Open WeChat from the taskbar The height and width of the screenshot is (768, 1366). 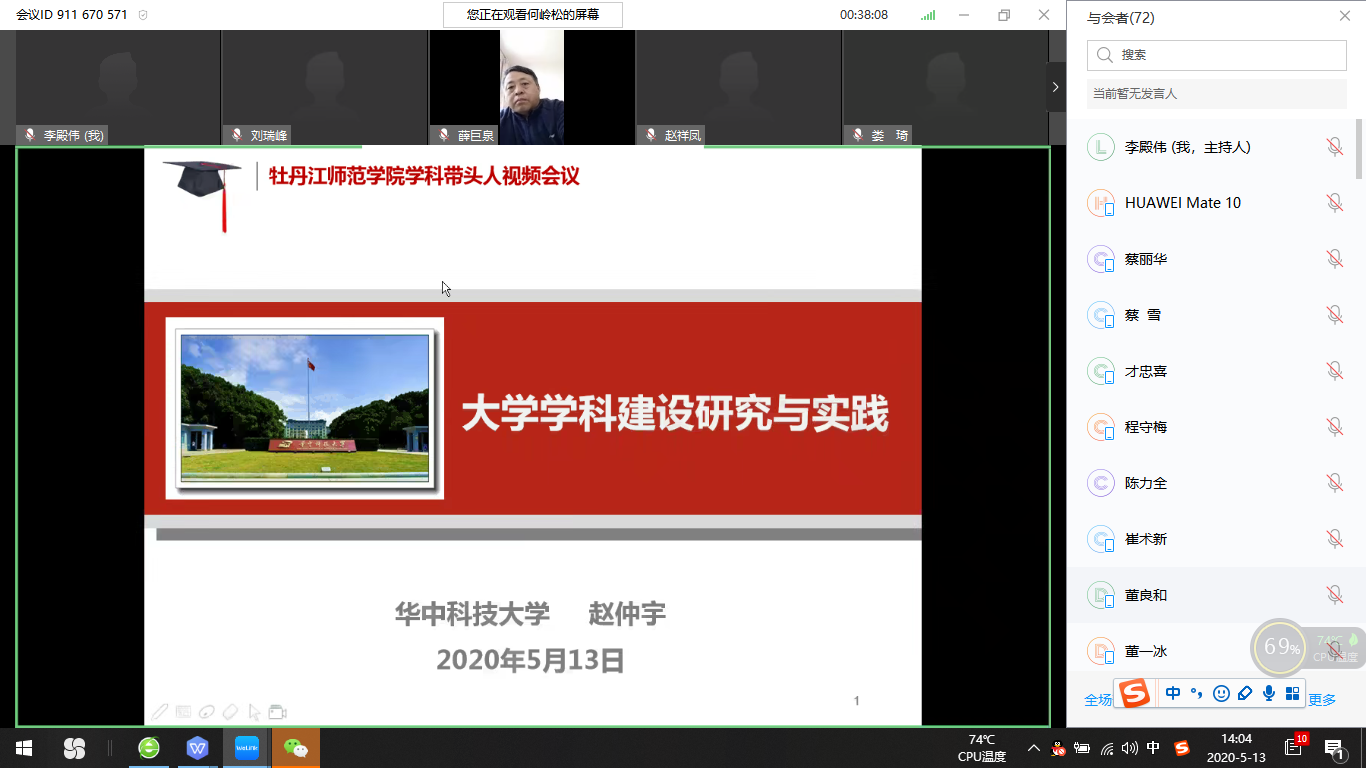[295, 748]
